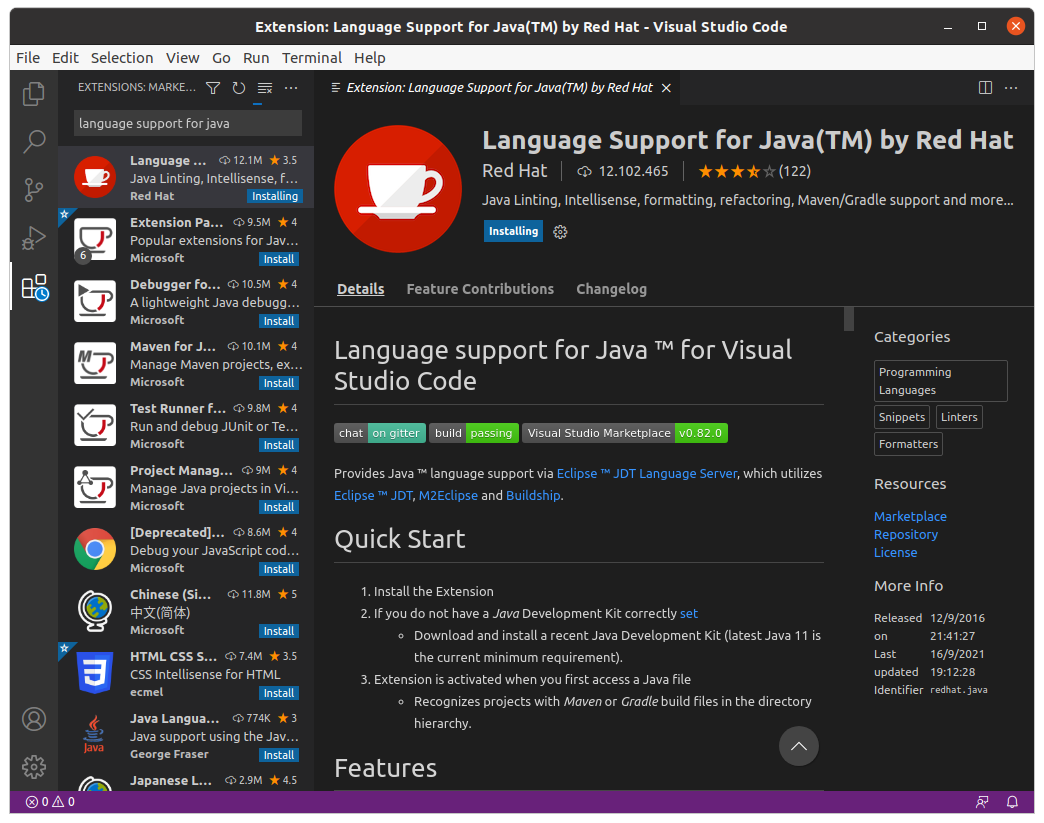Click the extension search input field
The image size is (1044, 823).
point(186,122)
